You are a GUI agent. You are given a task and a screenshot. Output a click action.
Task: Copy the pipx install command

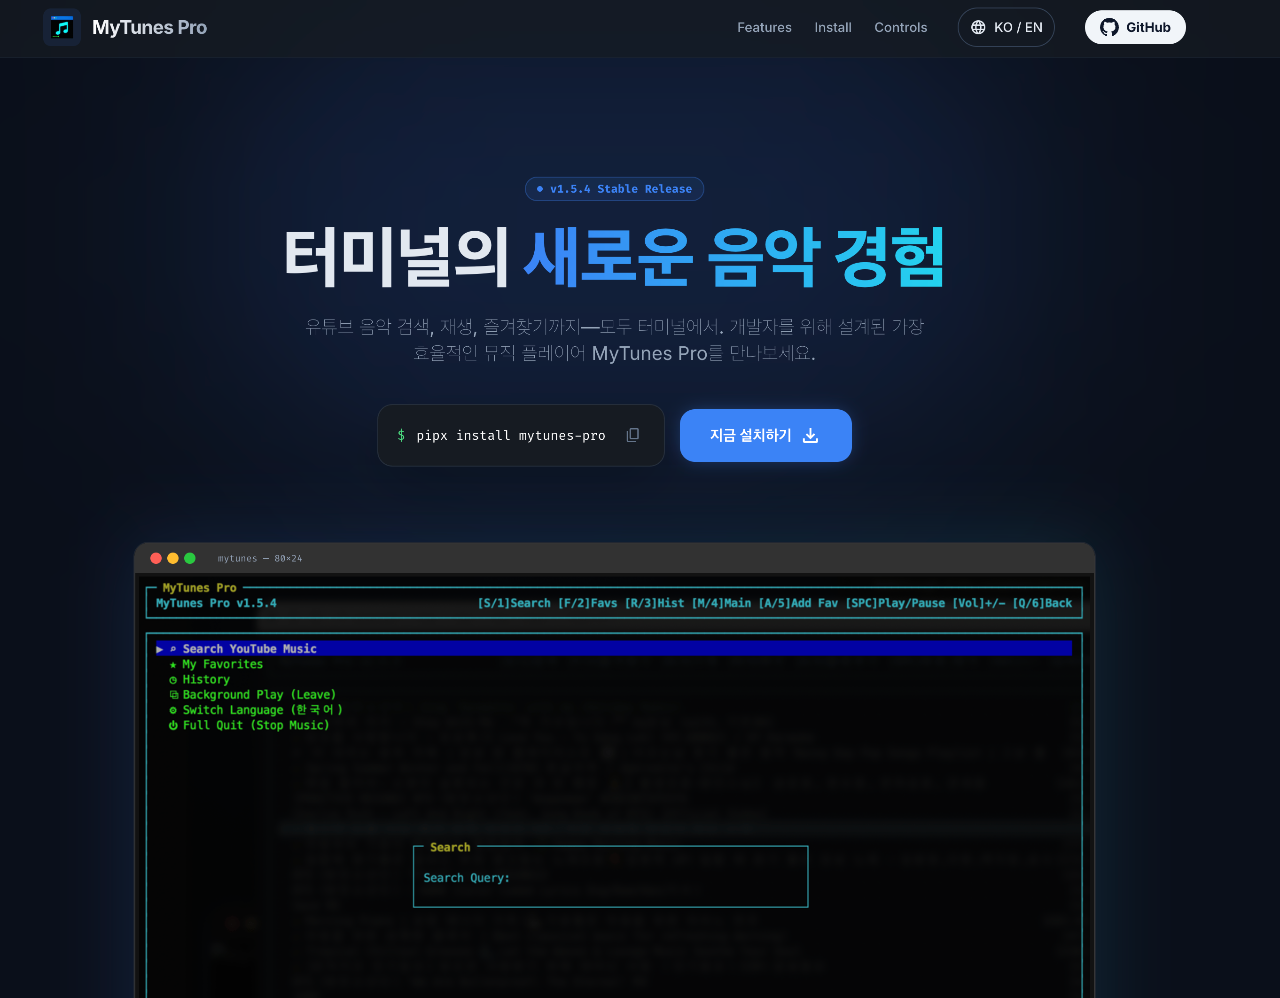(632, 435)
